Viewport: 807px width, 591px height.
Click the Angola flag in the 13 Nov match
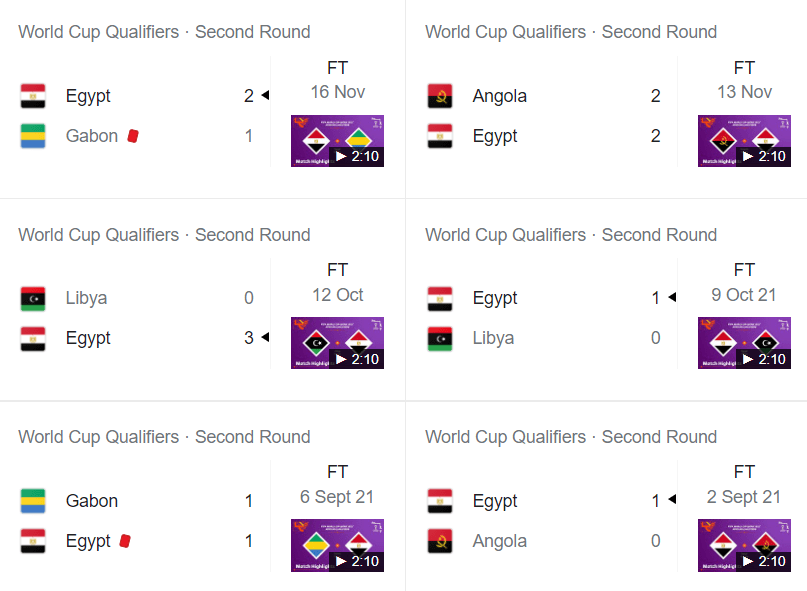coord(440,96)
